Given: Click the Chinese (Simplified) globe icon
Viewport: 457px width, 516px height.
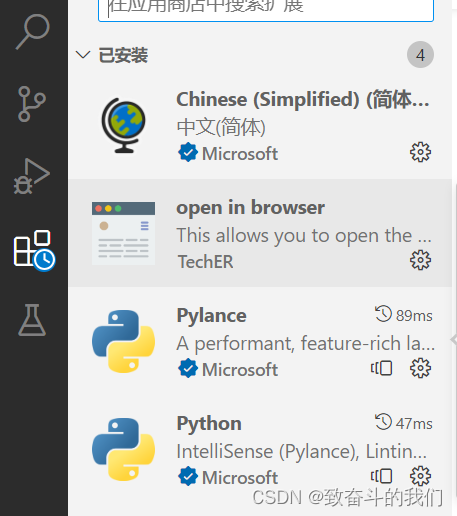Looking at the screenshot, I should [123, 125].
